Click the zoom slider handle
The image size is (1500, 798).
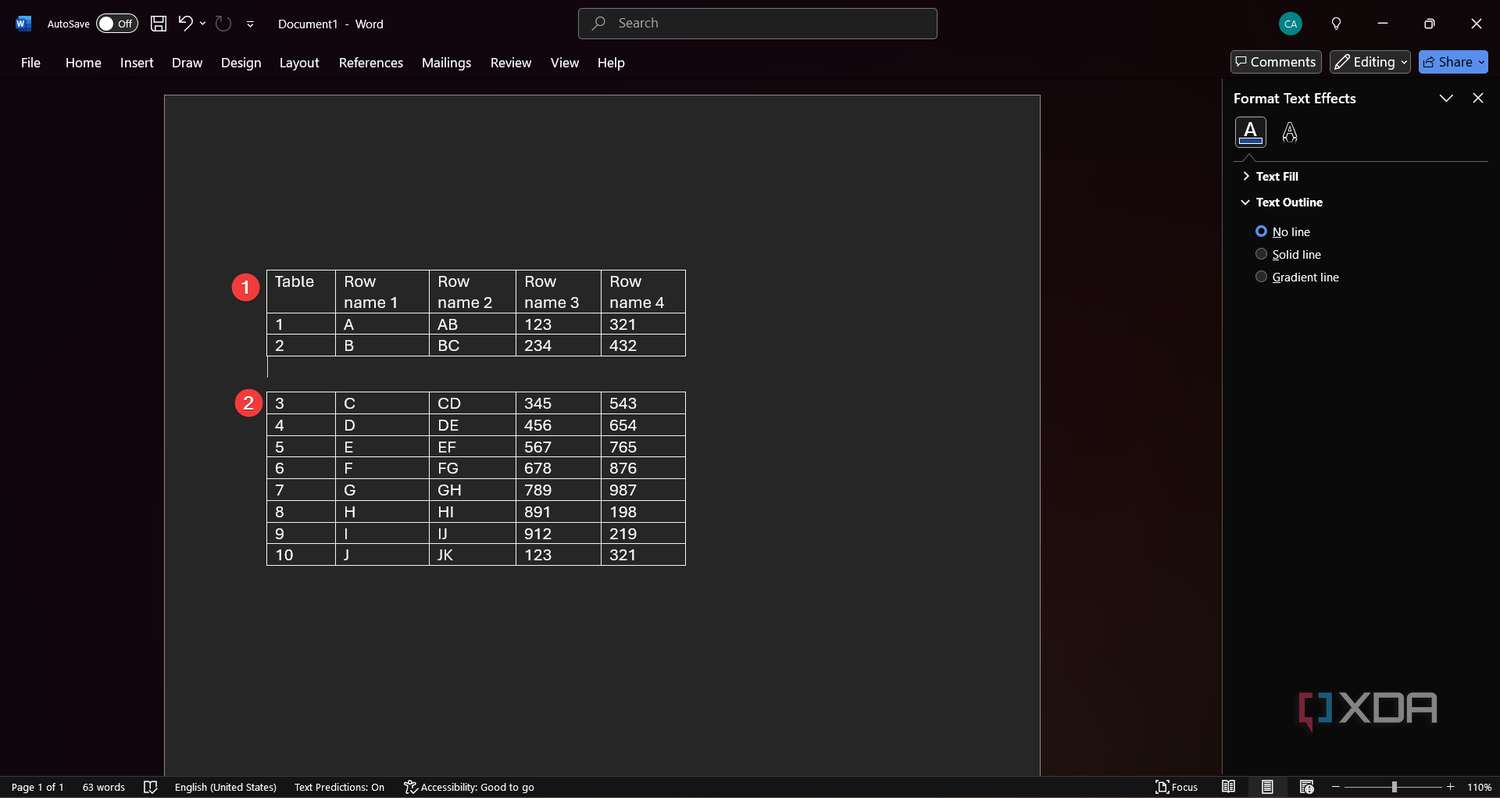click(x=1394, y=787)
